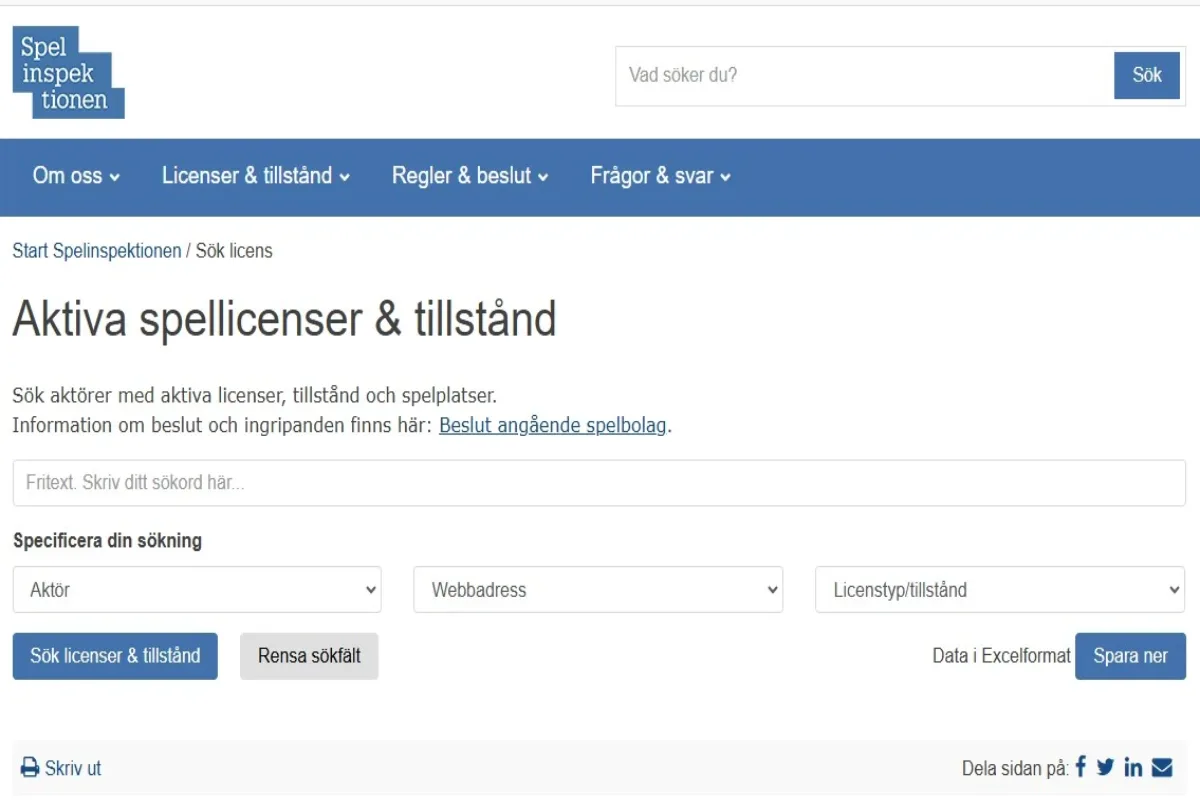Focus the Fritext search word field
1200x800 pixels.
pos(599,483)
